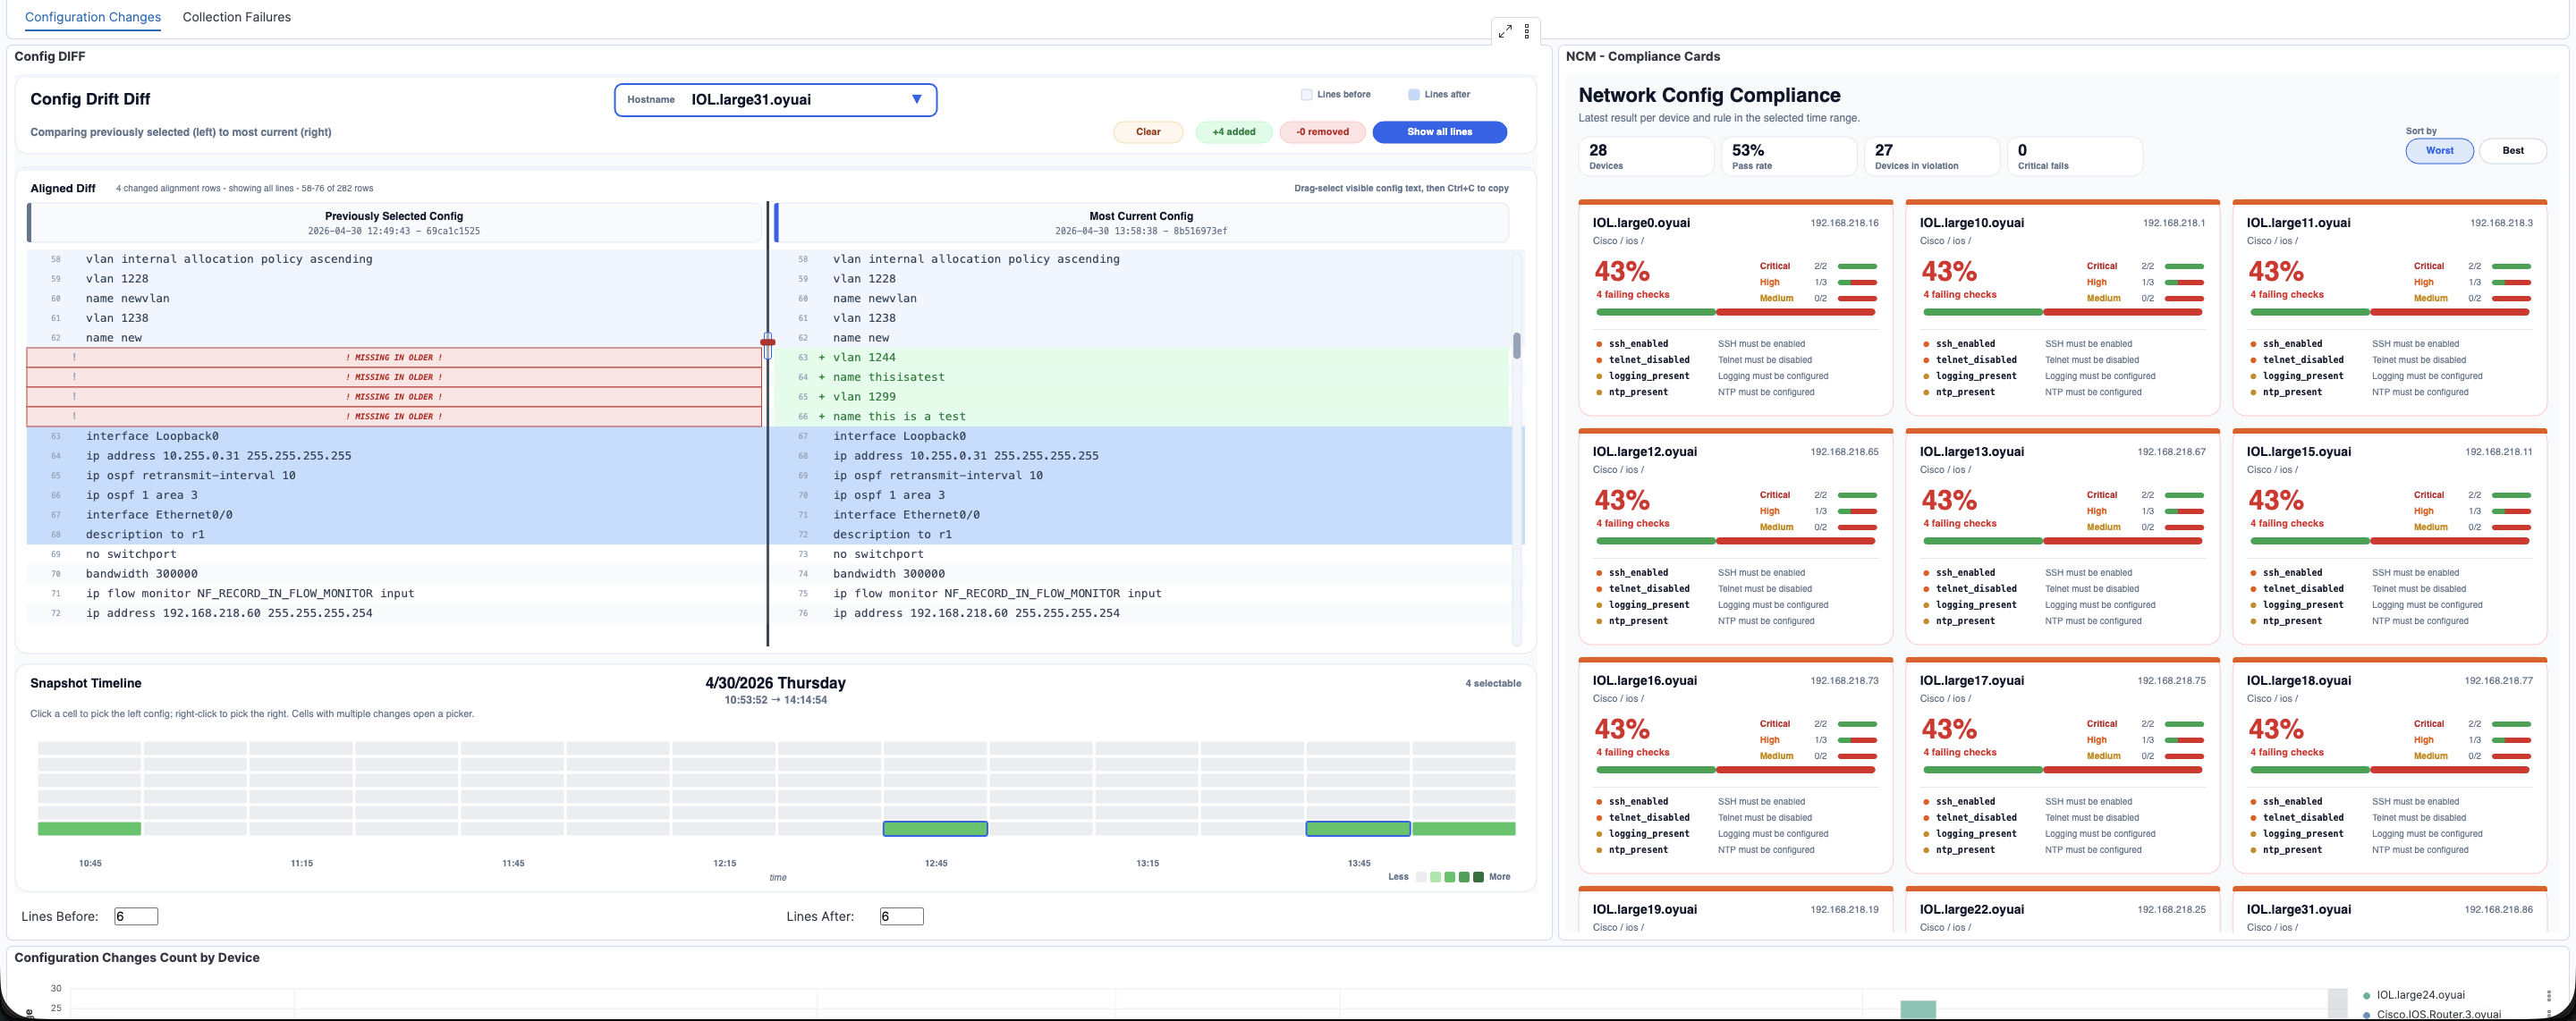Toggle the Lines after box
2576x1021 pixels.
click(x=1414, y=95)
